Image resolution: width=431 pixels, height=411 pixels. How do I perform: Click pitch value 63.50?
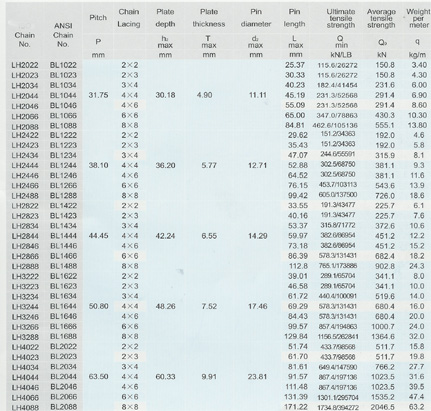[98, 377]
